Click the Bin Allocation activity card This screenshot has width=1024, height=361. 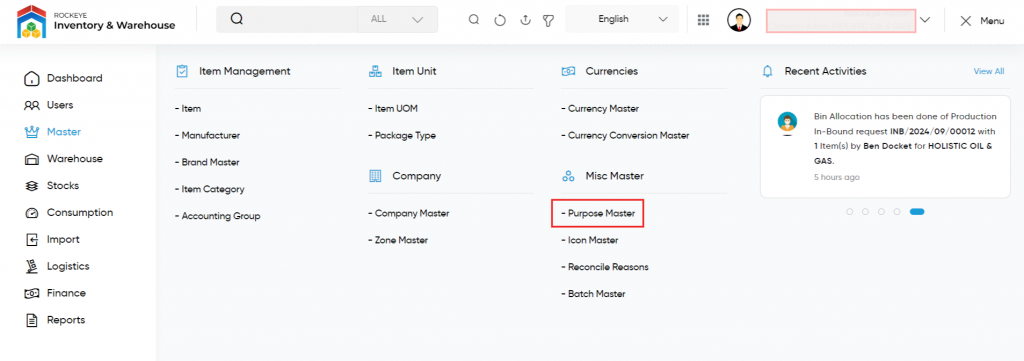pos(885,146)
